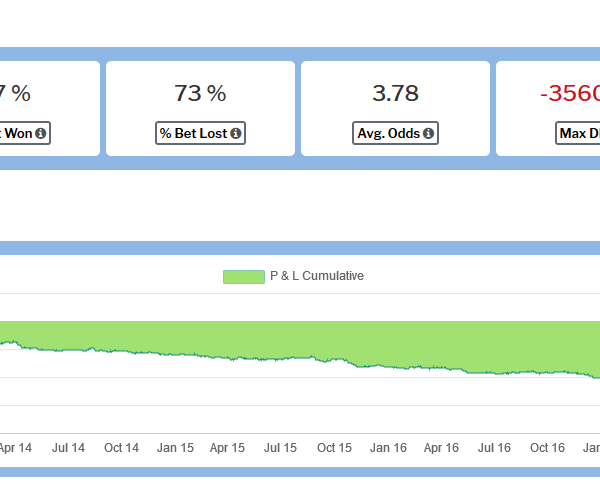Viewport: 600px width, 486px height.
Task: Click the Apr 15 axis label
Action: (x=228, y=448)
